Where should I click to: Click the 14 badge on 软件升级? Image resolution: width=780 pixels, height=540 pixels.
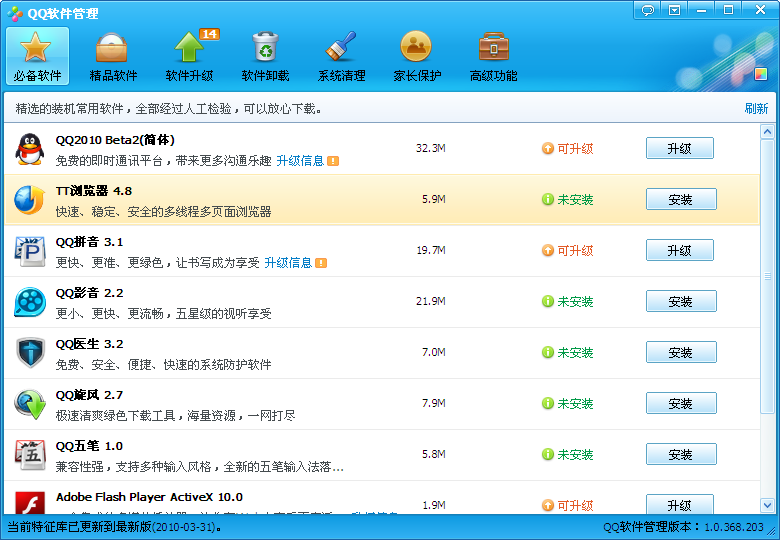209,34
